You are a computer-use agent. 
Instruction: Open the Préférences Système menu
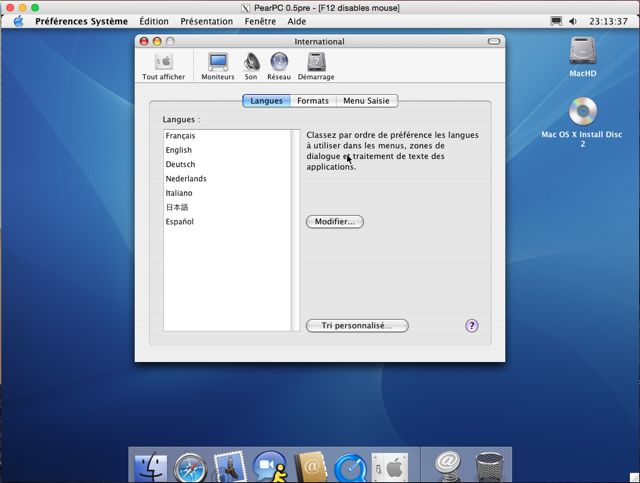click(x=81, y=21)
